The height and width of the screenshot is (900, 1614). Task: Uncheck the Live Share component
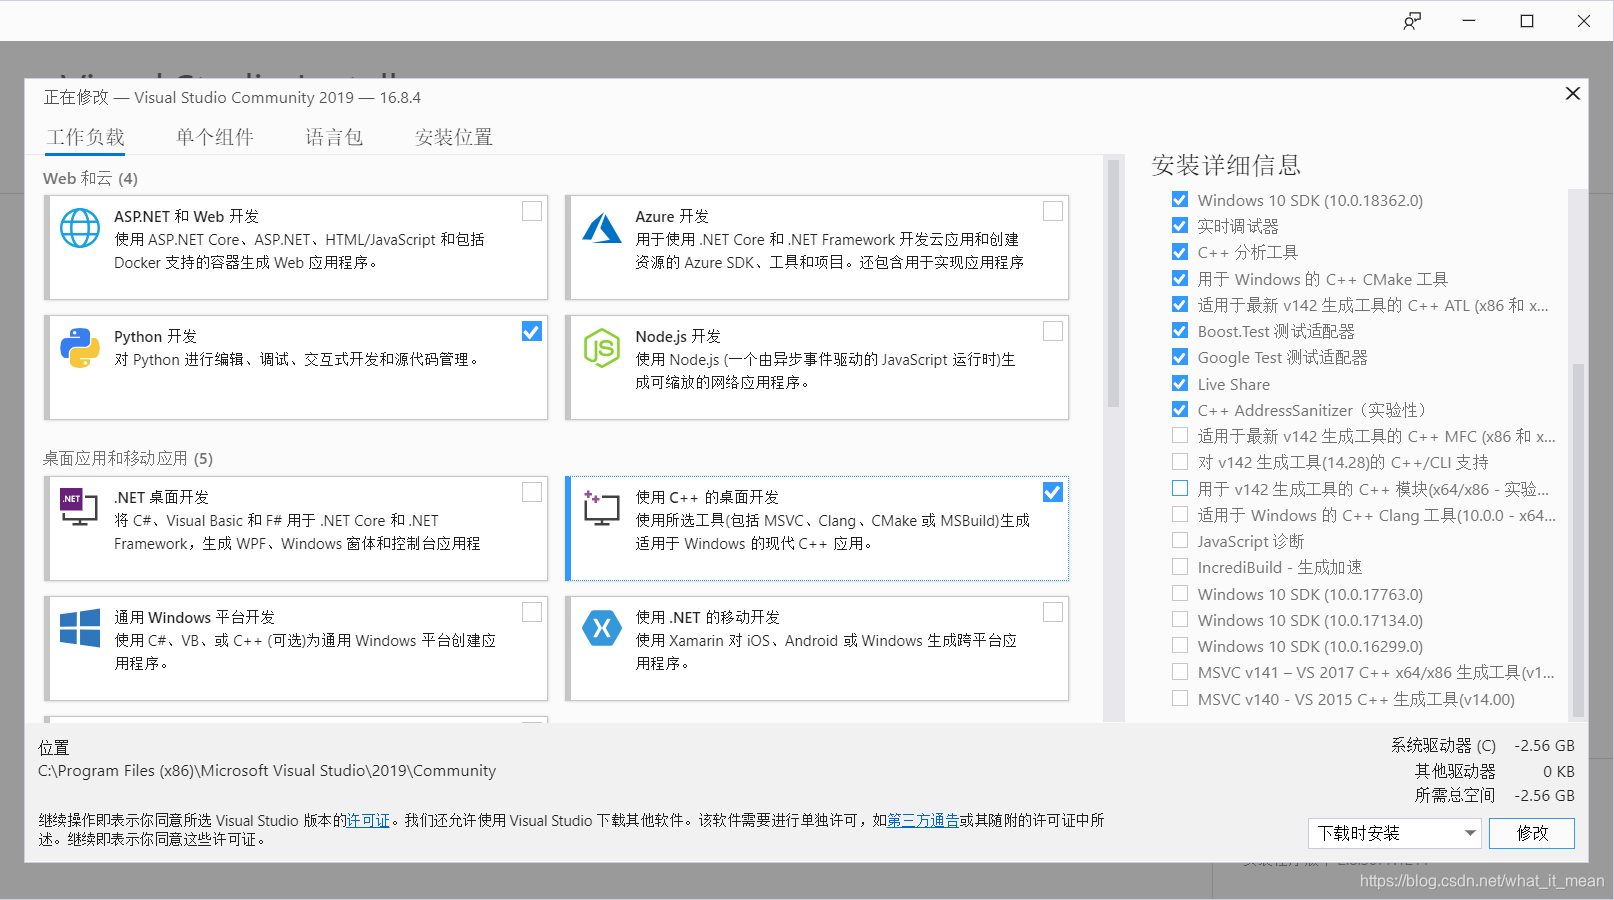[1180, 384]
